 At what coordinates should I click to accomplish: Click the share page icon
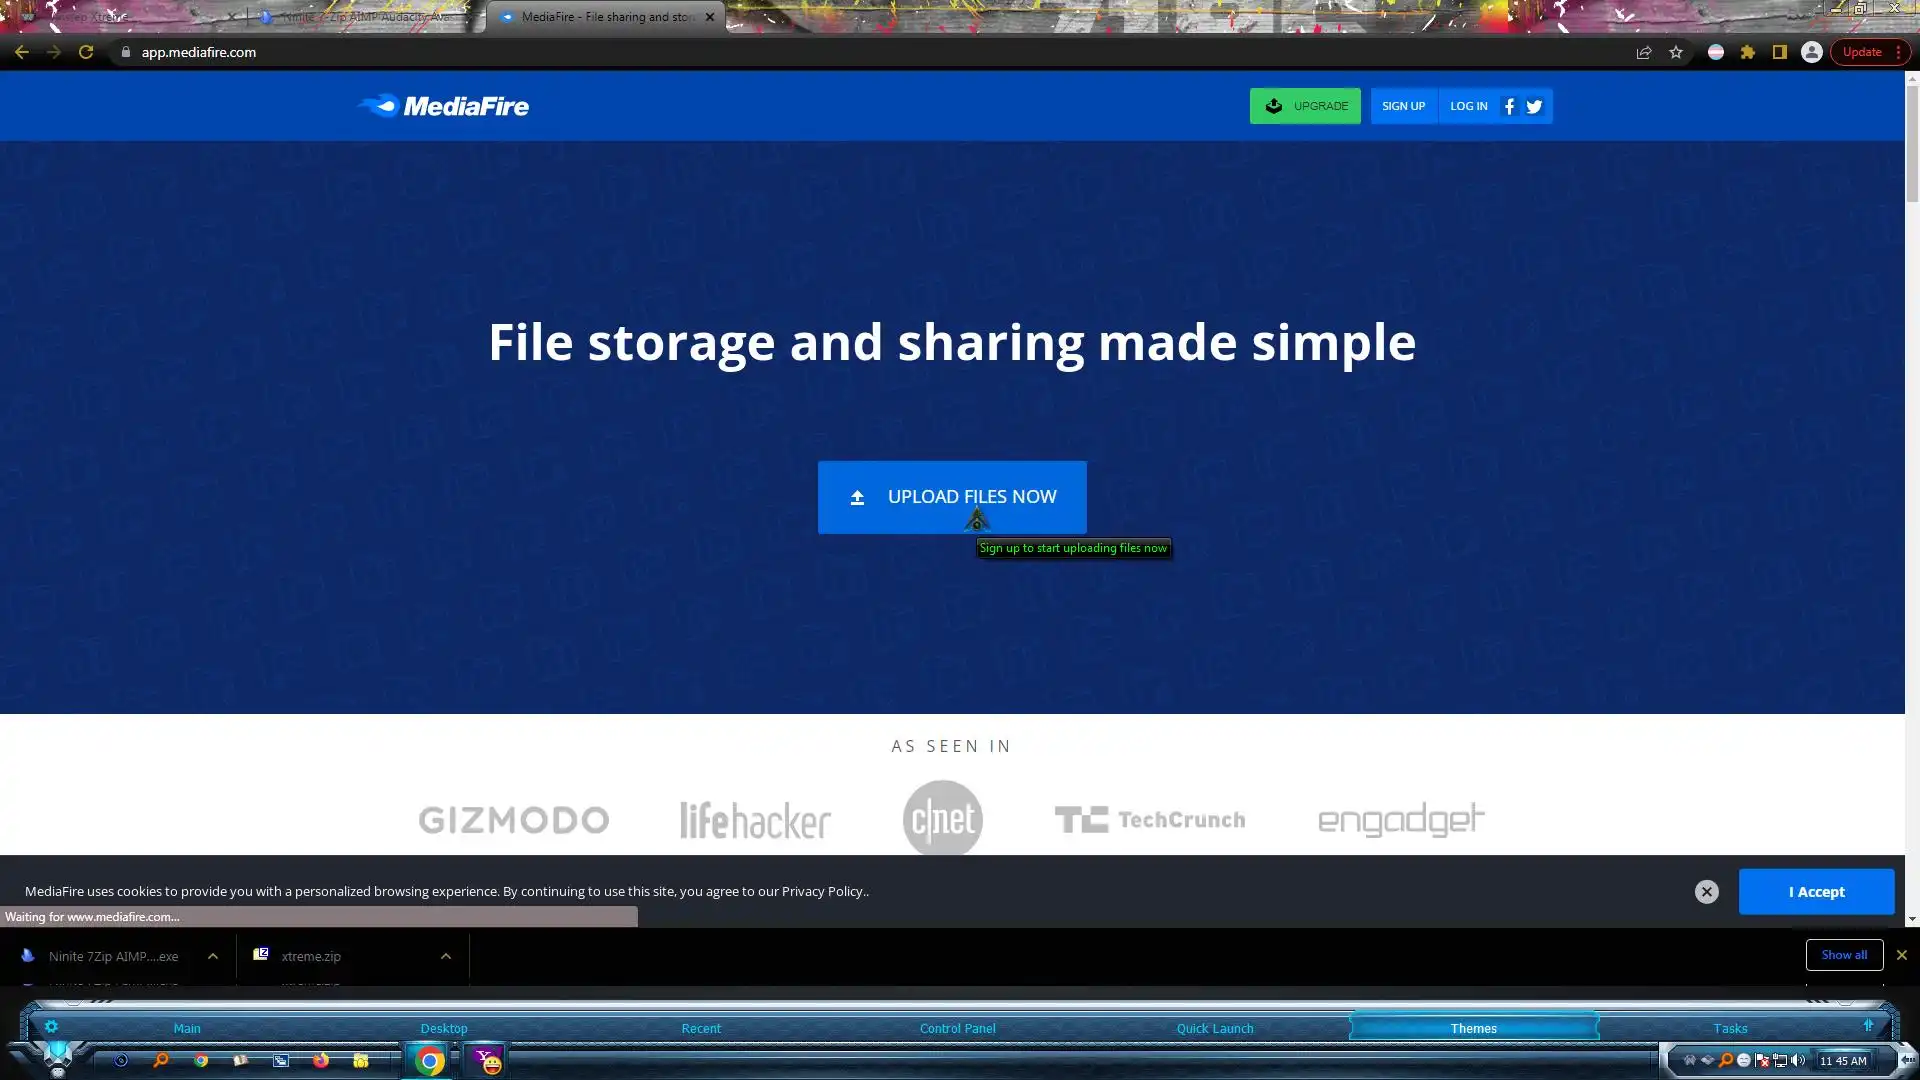tap(1643, 52)
